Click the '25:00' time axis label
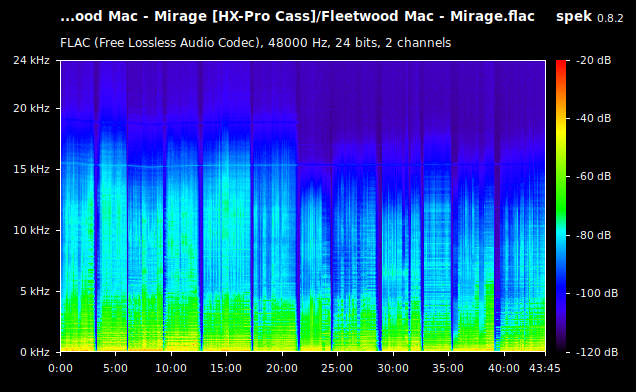This screenshot has width=636, height=392. click(x=337, y=368)
